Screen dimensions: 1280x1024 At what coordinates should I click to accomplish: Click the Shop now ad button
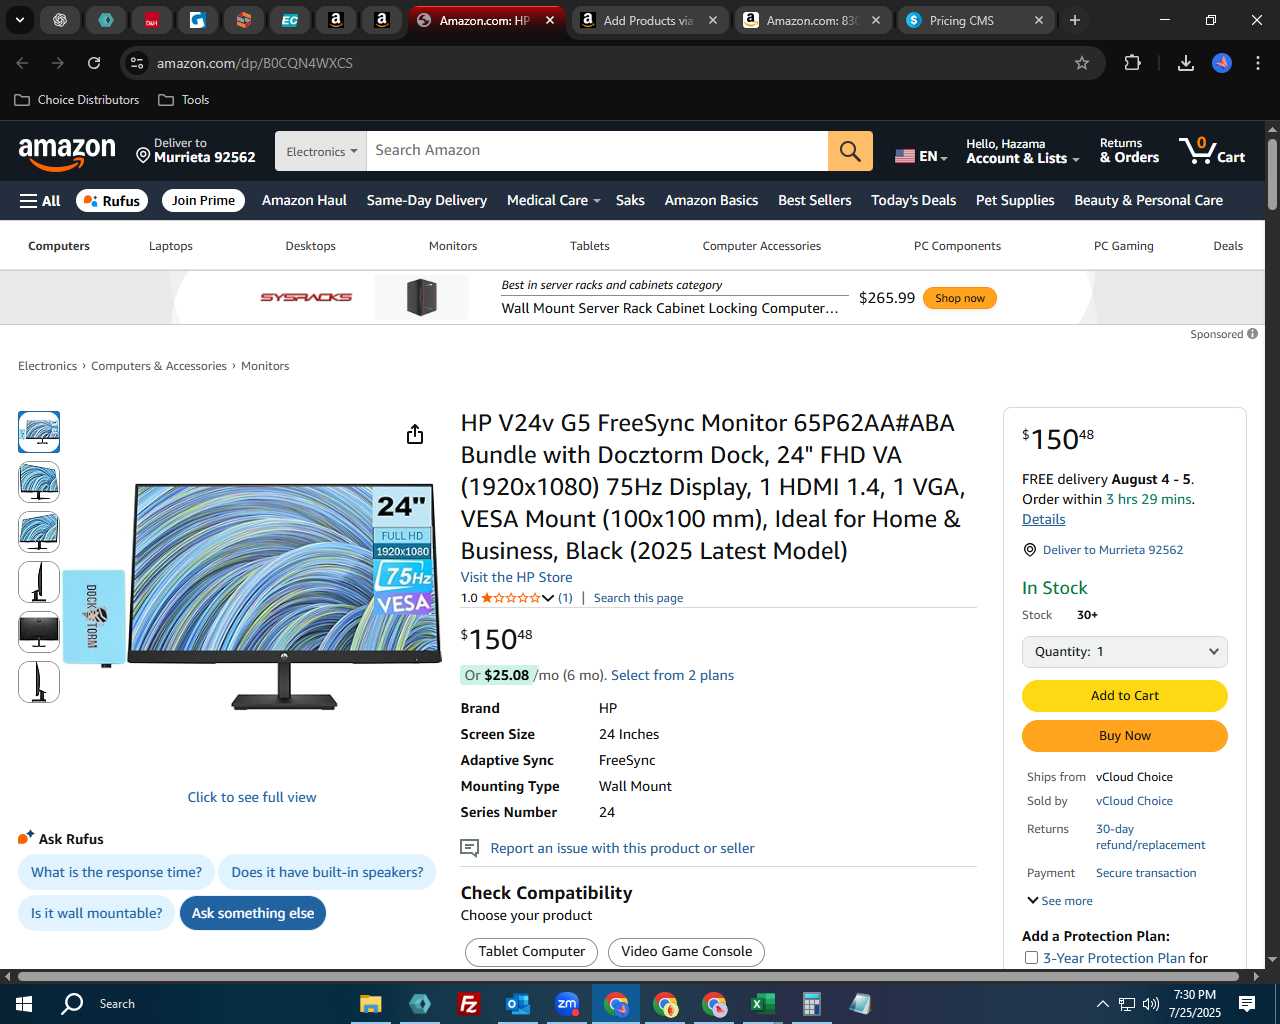(x=960, y=298)
